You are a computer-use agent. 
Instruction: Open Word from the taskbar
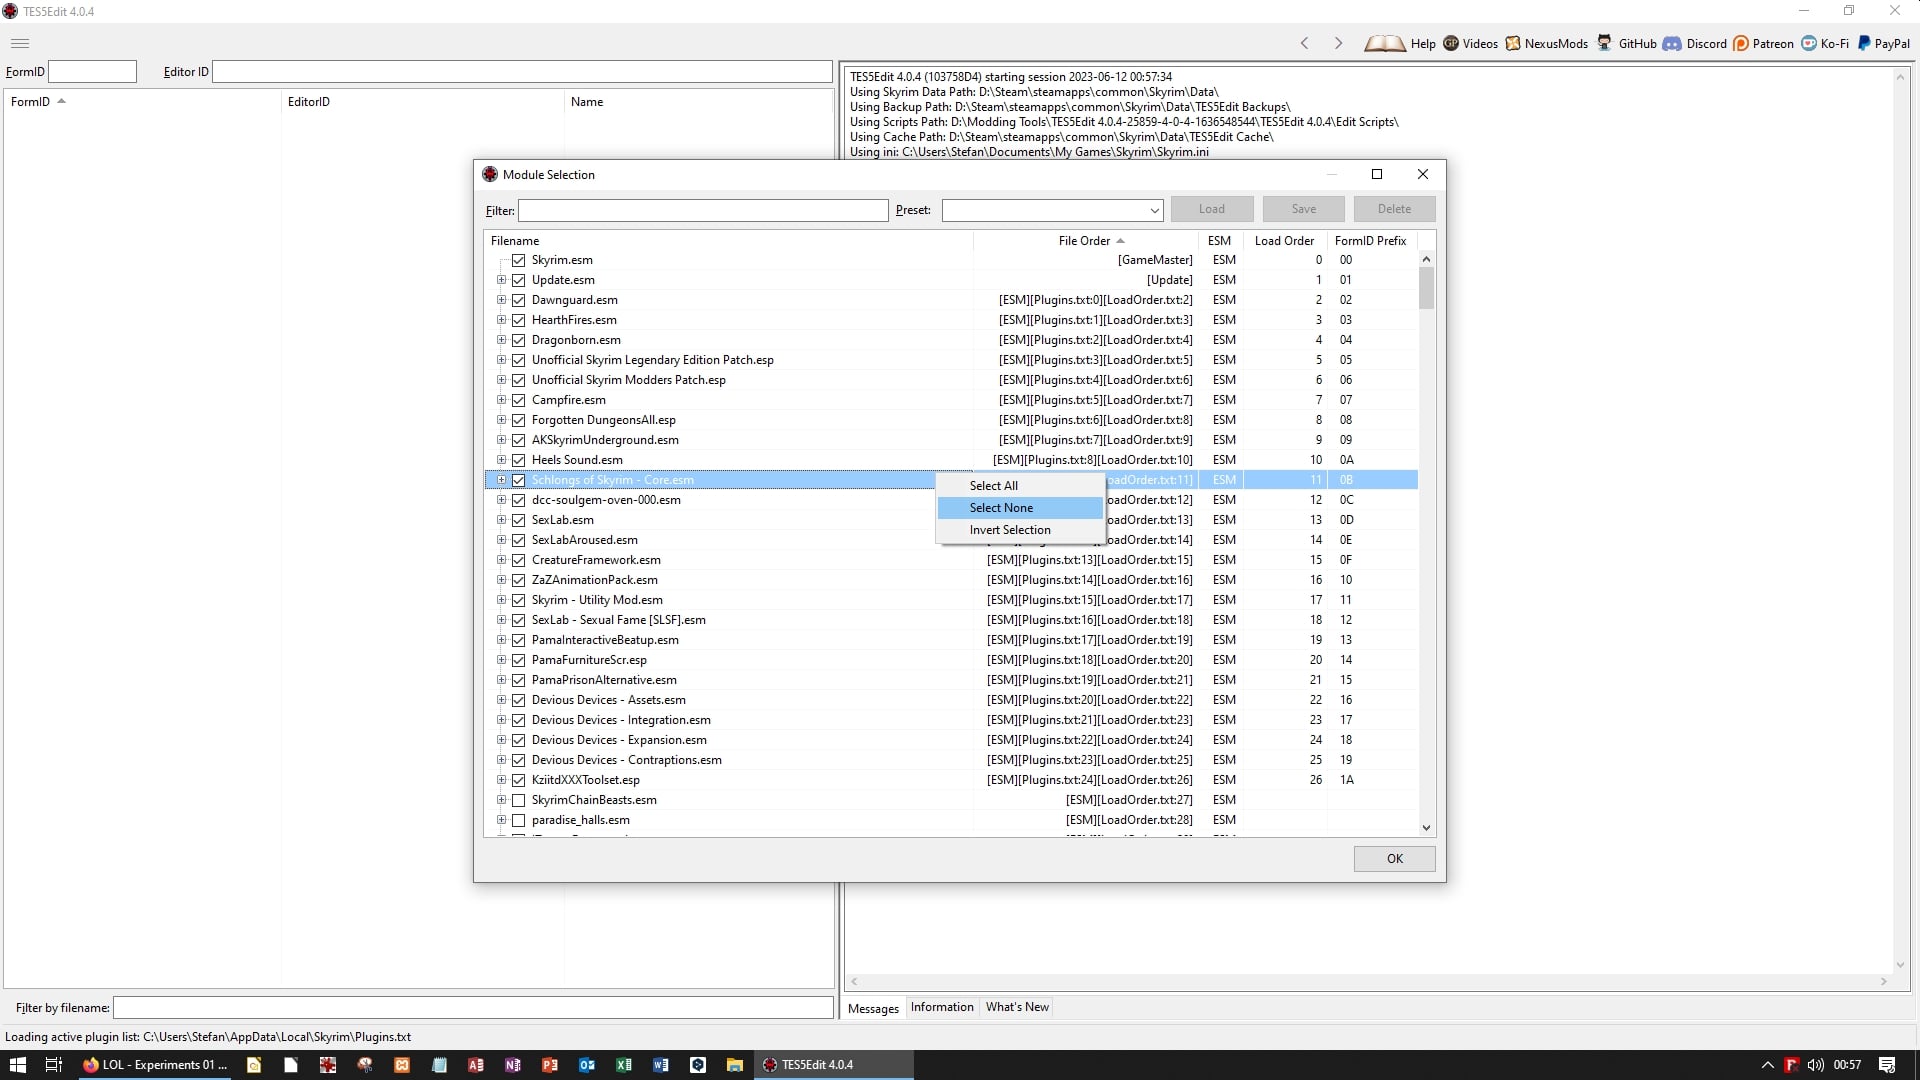(x=661, y=1065)
